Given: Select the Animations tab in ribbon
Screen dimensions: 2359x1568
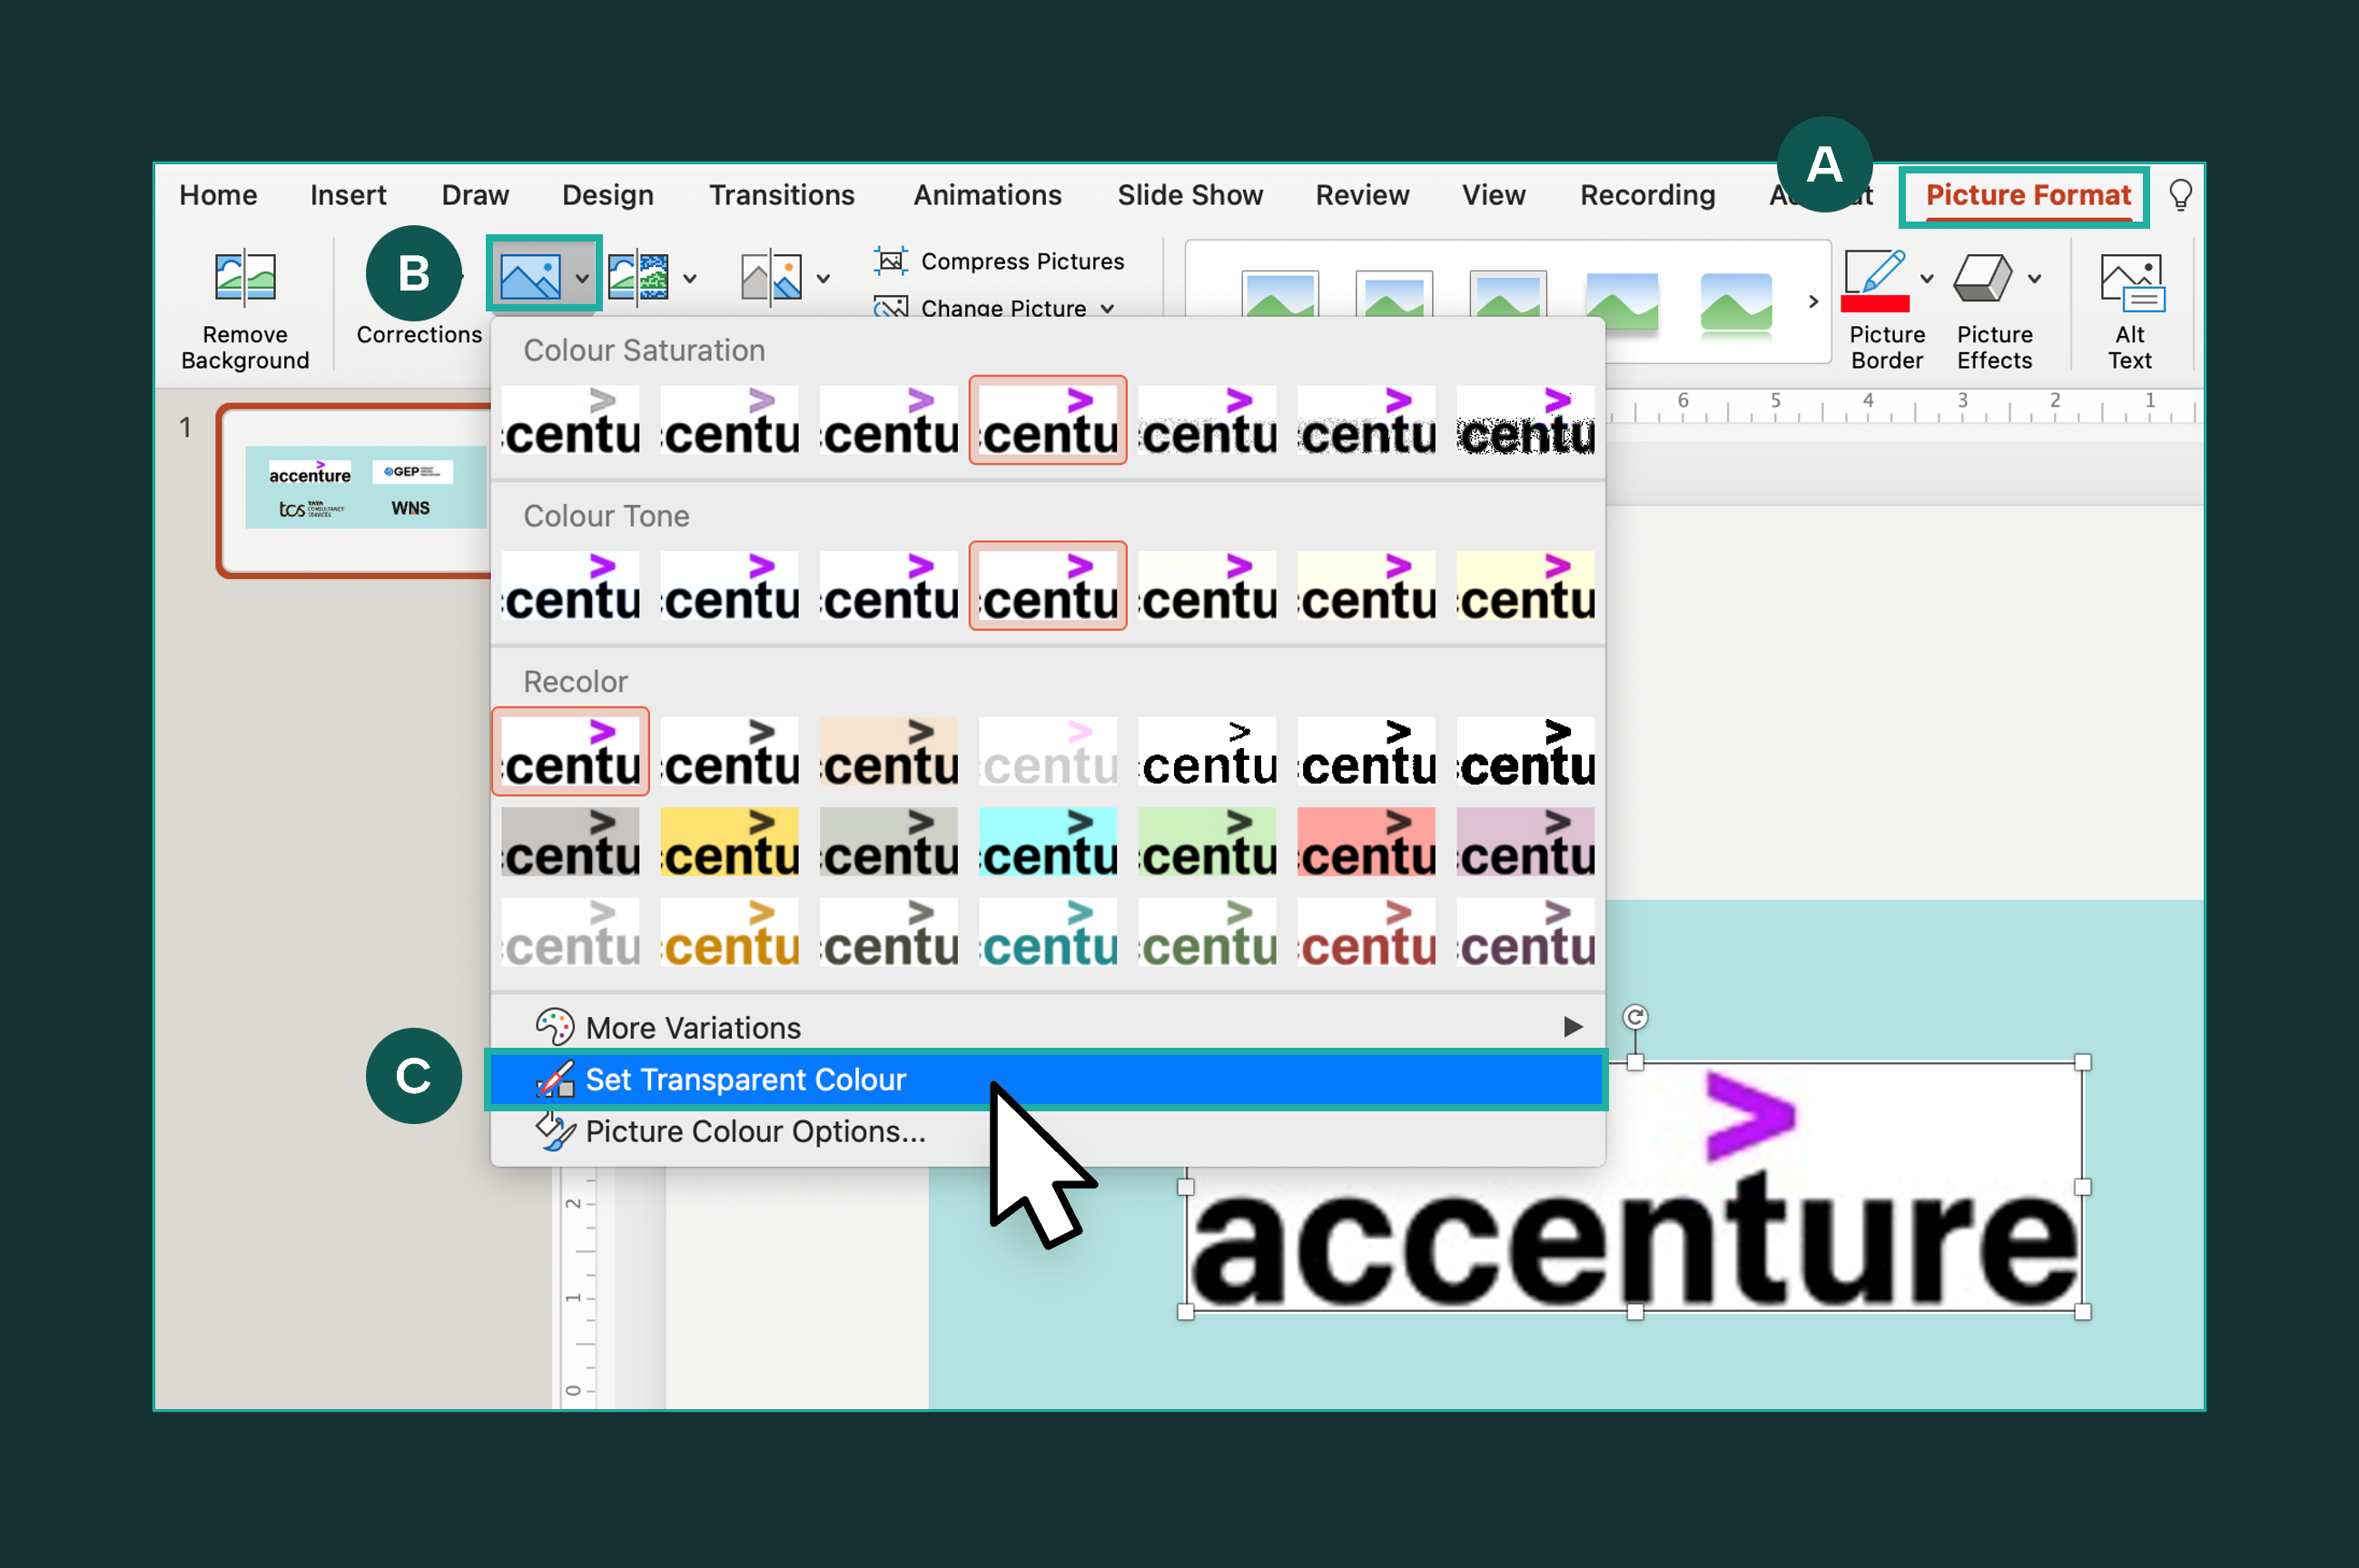Looking at the screenshot, I should [x=985, y=196].
